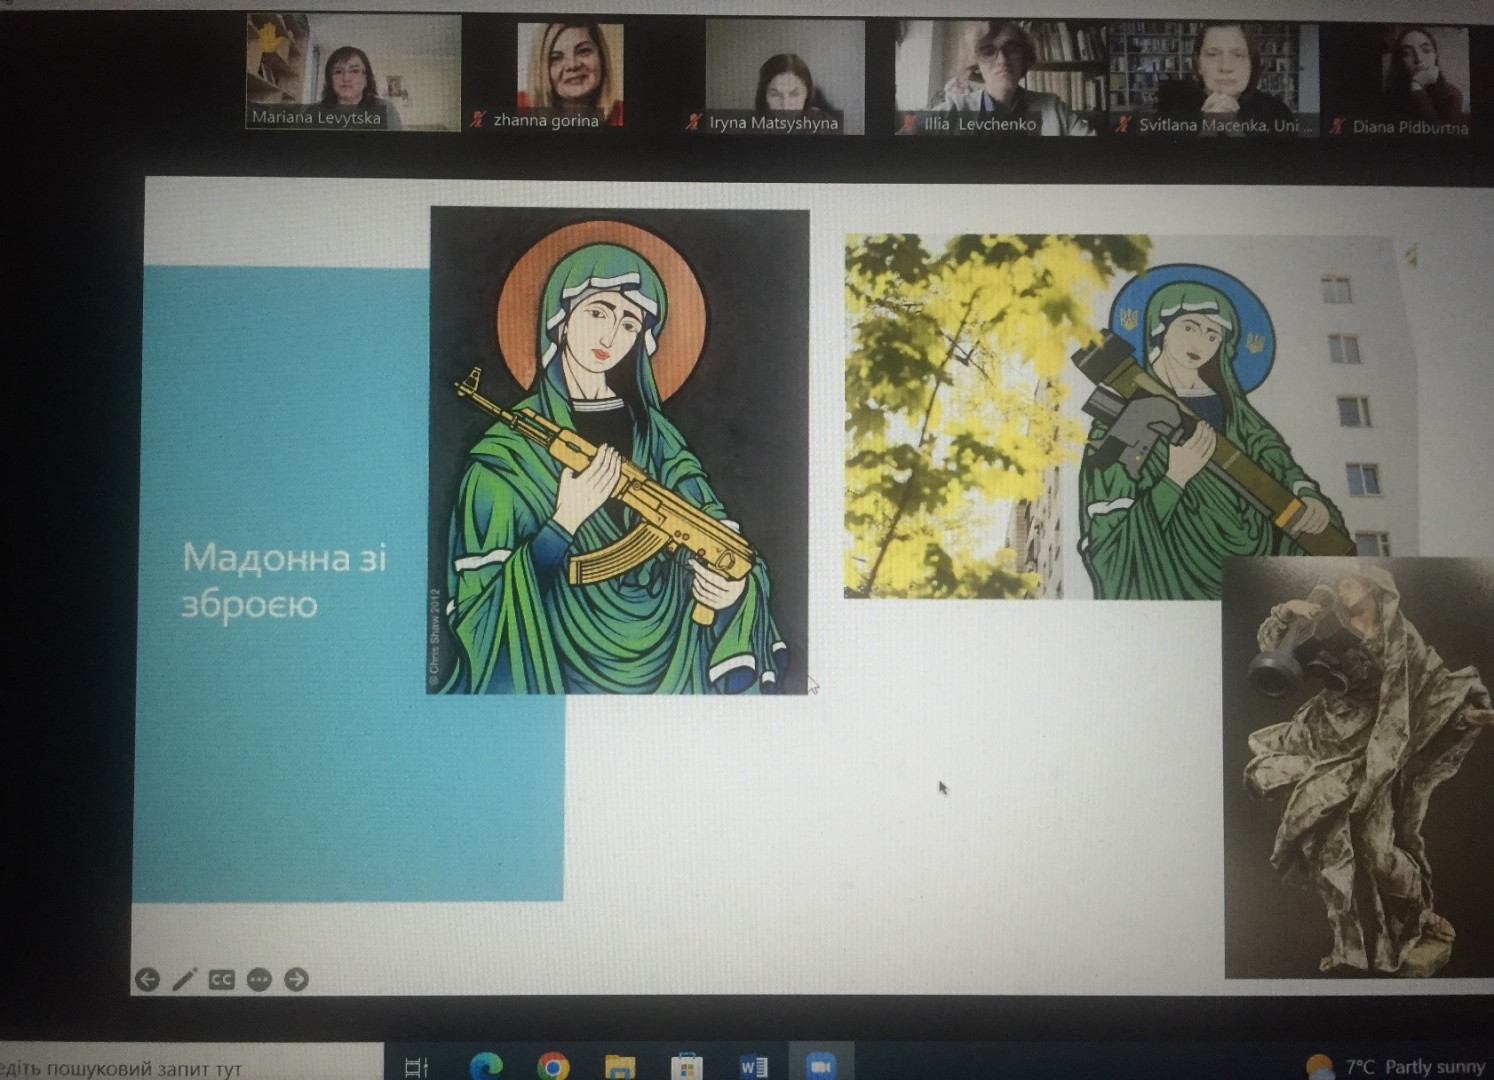The height and width of the screenshot is (1080, 1494).
Task: Click Diana Pidburtna's muted microphone icon
Action: click(x=1338, y=126)
